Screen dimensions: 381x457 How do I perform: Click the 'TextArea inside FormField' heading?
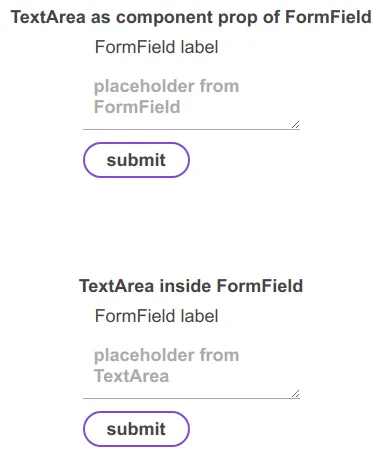191,286
